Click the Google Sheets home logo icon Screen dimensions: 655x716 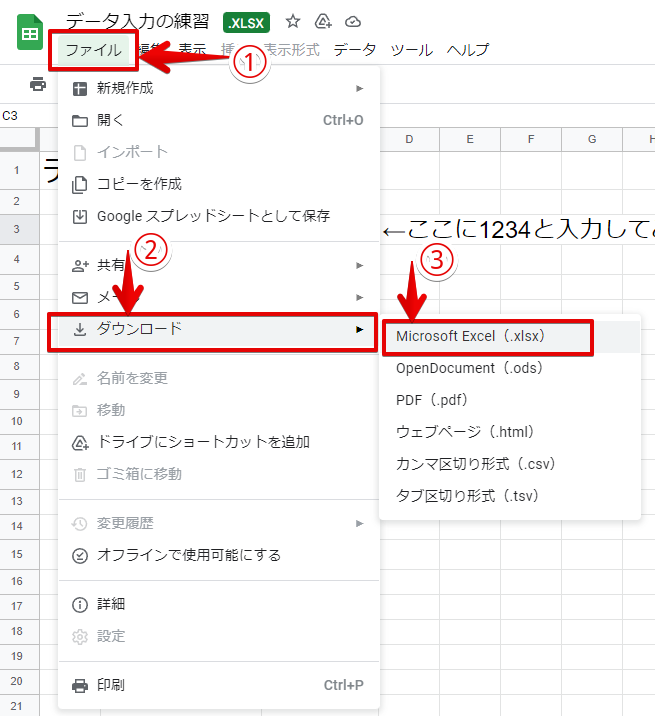28,36
